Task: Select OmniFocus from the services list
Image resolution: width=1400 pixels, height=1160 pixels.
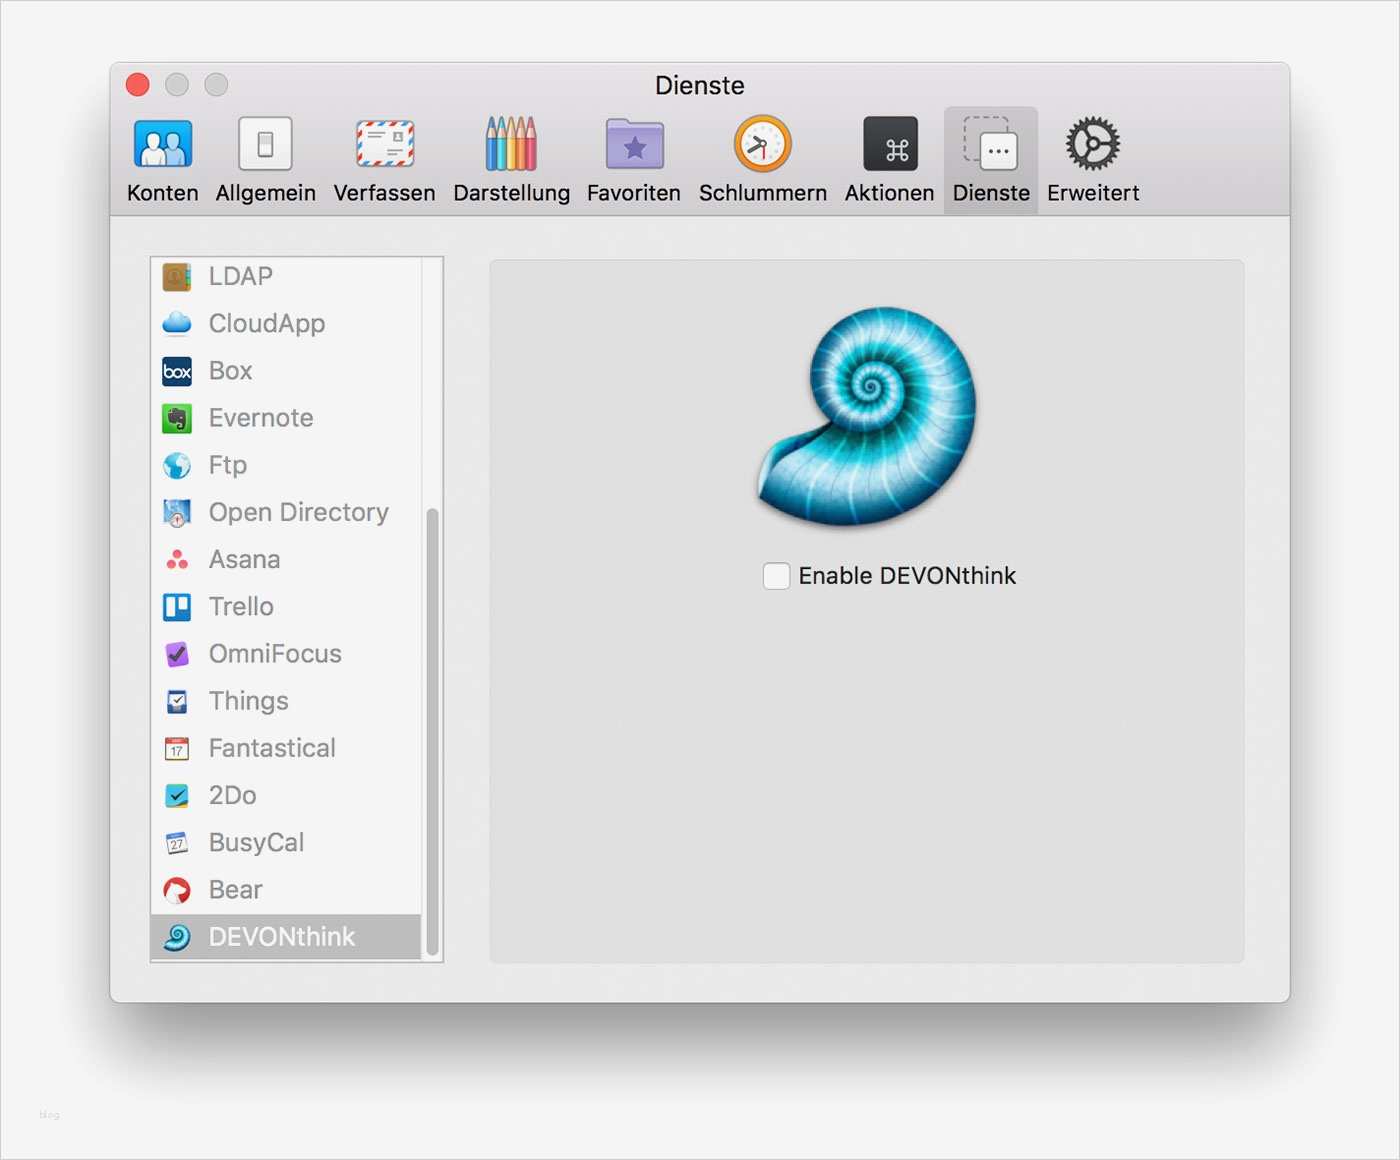Action: [274, 654]
